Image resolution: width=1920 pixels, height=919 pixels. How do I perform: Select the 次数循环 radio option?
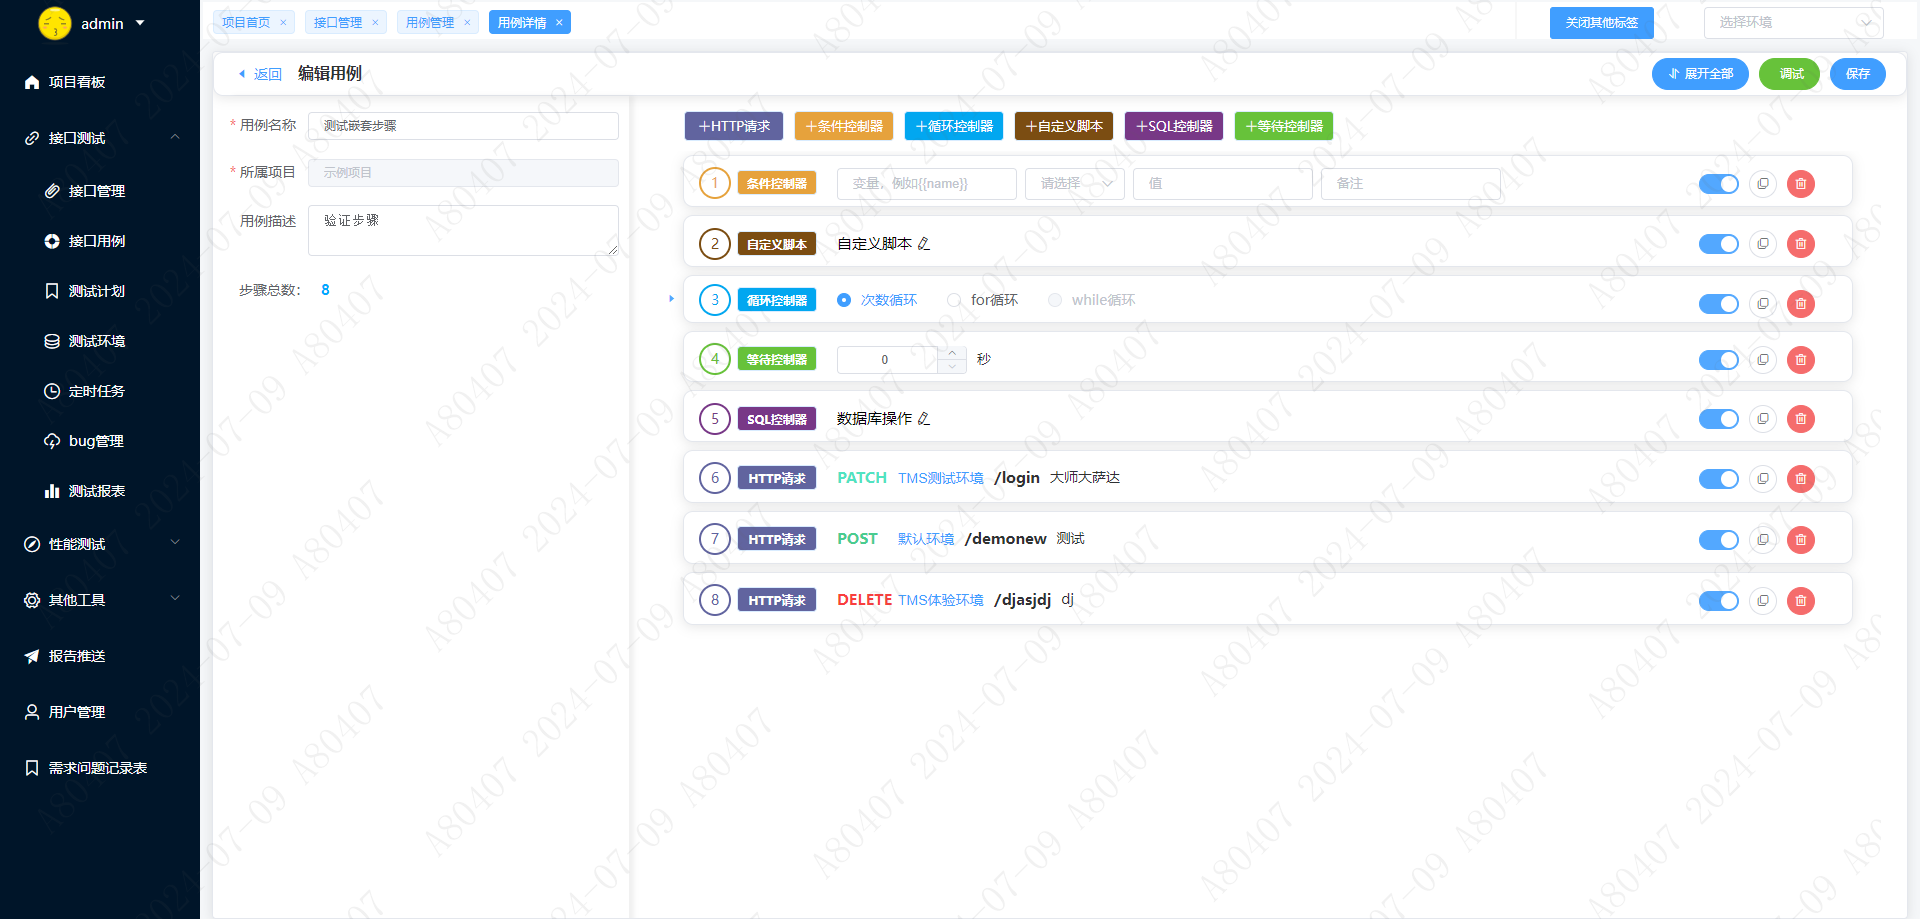[x=877, y=300]
